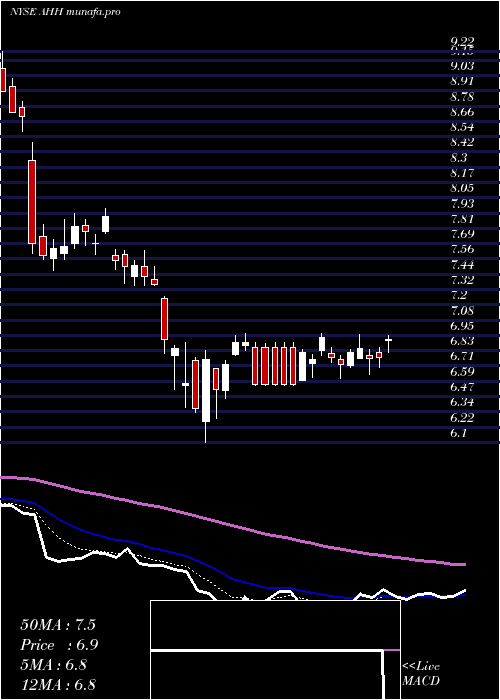Click the 6.59 price axis label

click(x=462, y=372)
